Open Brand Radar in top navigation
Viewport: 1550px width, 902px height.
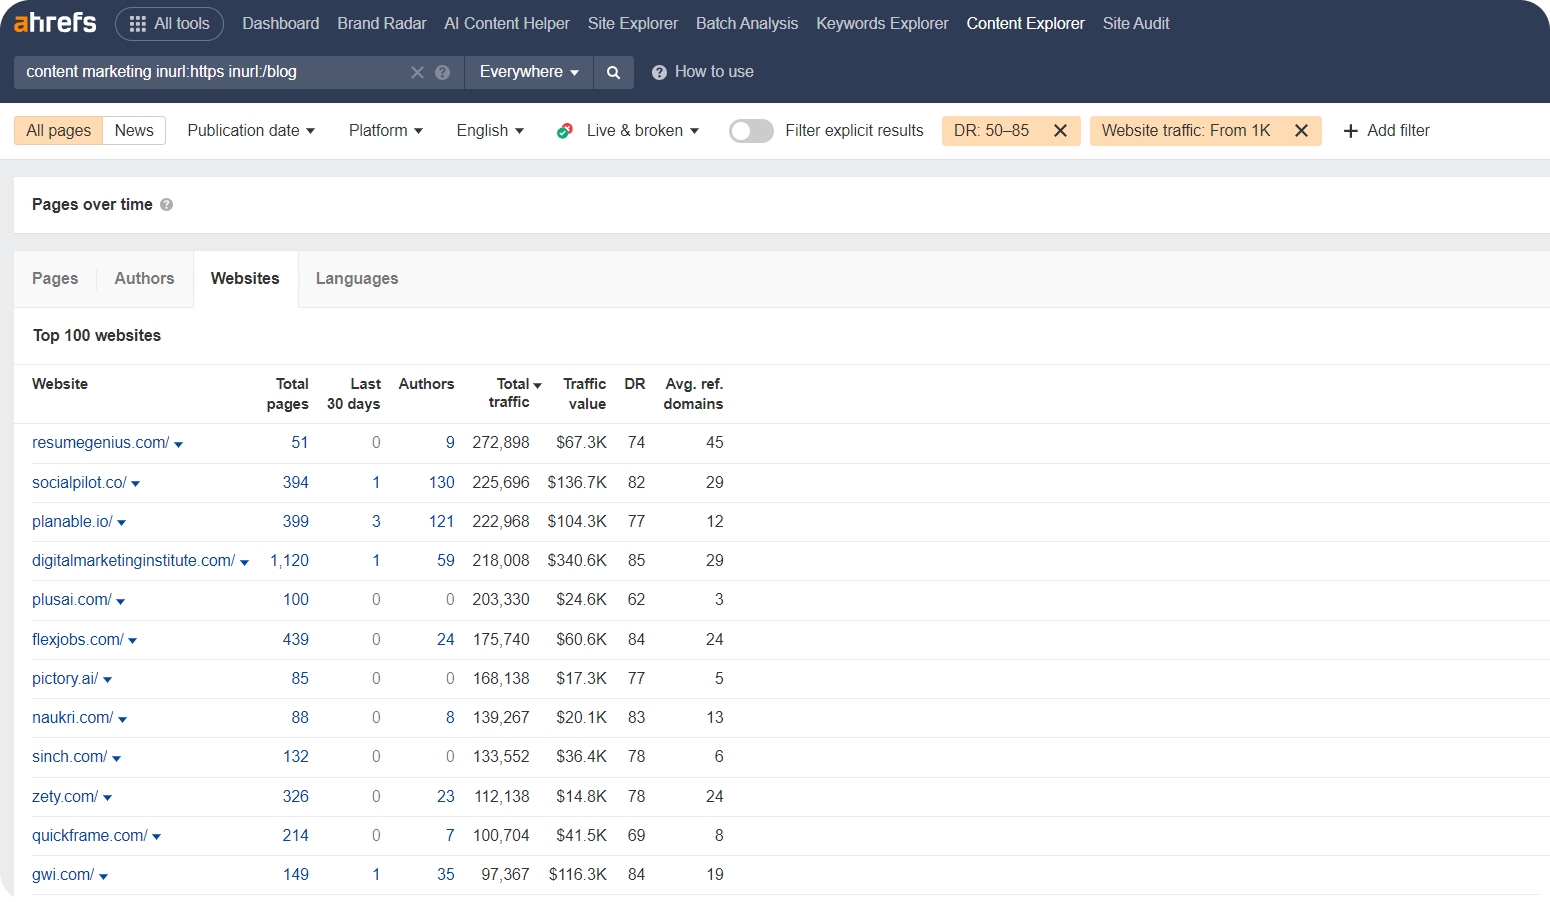382,23
